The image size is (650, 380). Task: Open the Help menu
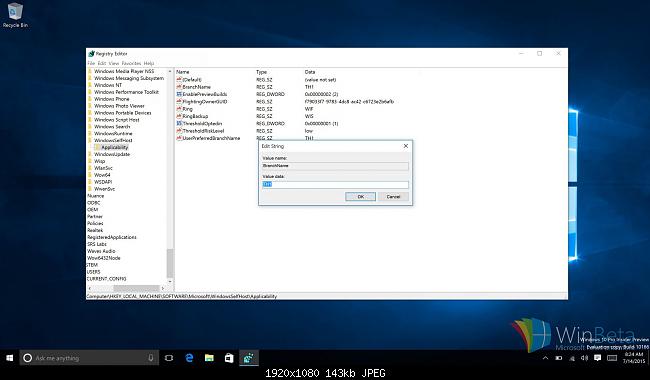(x=149, y=63)
